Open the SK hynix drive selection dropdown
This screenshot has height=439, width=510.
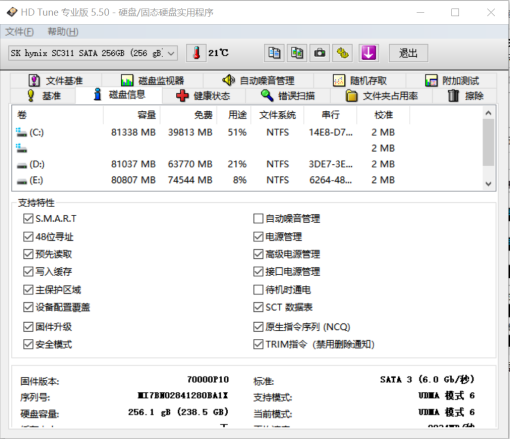pyautogui.click(x=93, y=53)
